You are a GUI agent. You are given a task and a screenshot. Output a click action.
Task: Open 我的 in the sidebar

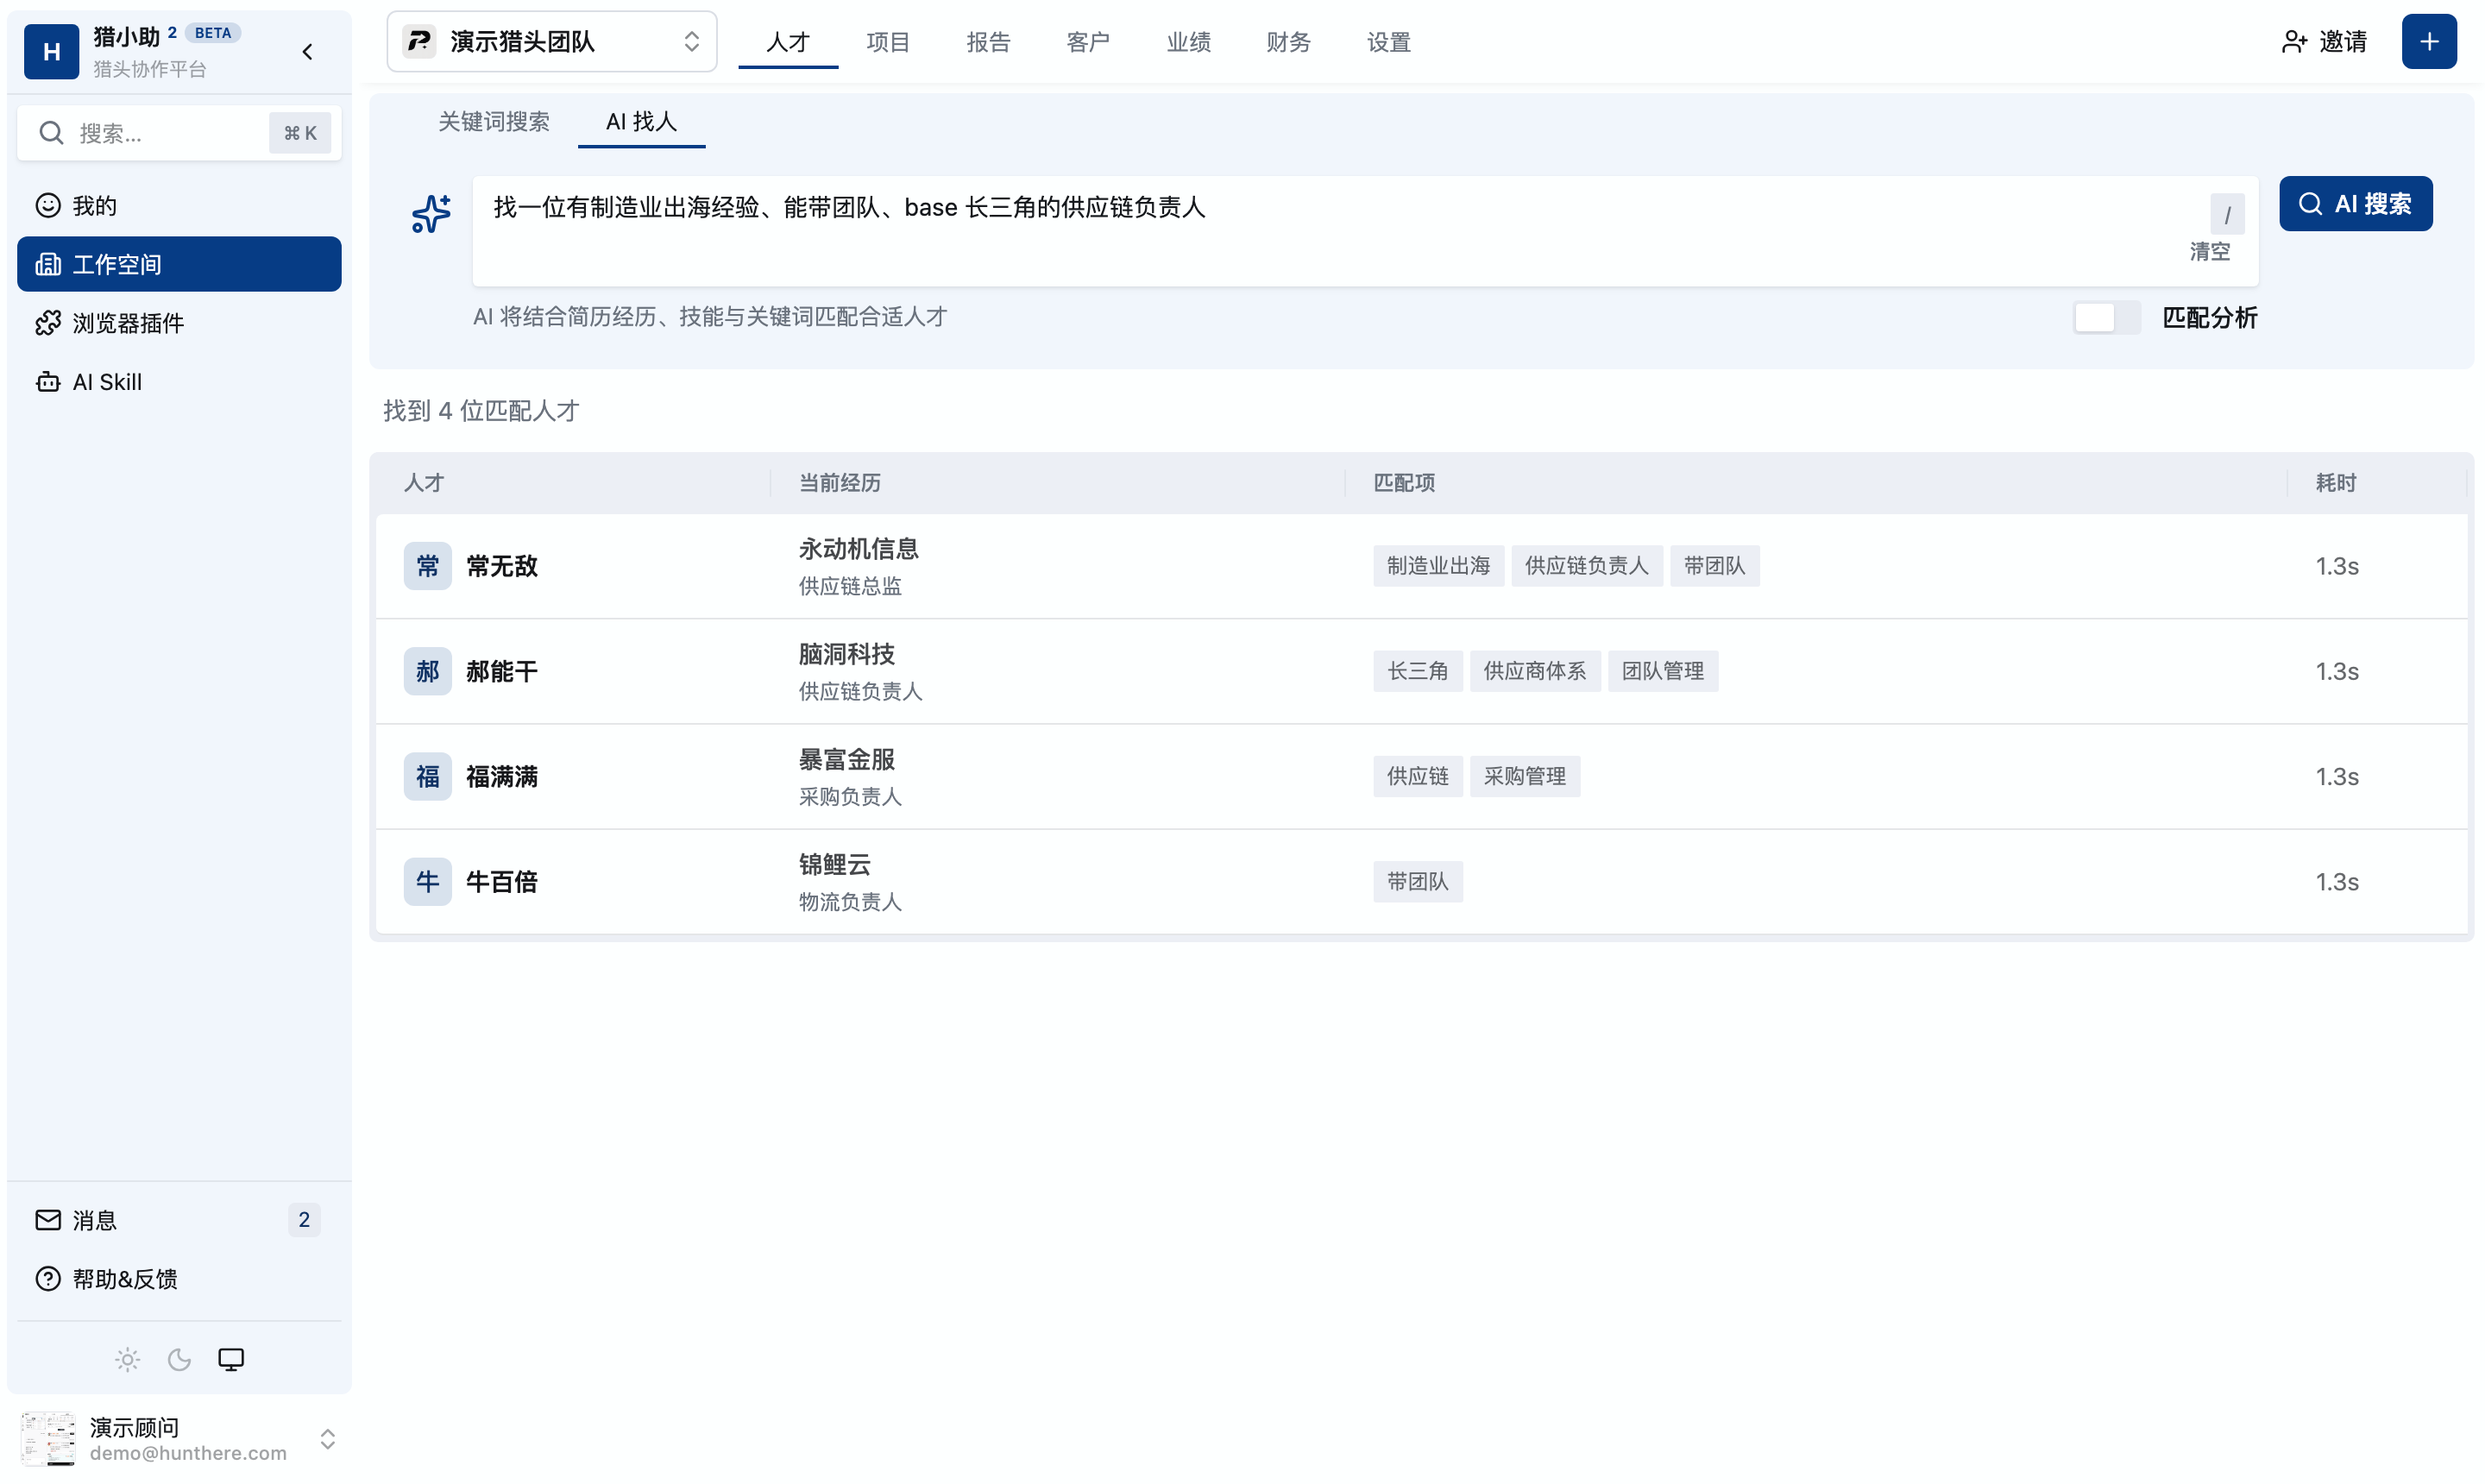179,205
